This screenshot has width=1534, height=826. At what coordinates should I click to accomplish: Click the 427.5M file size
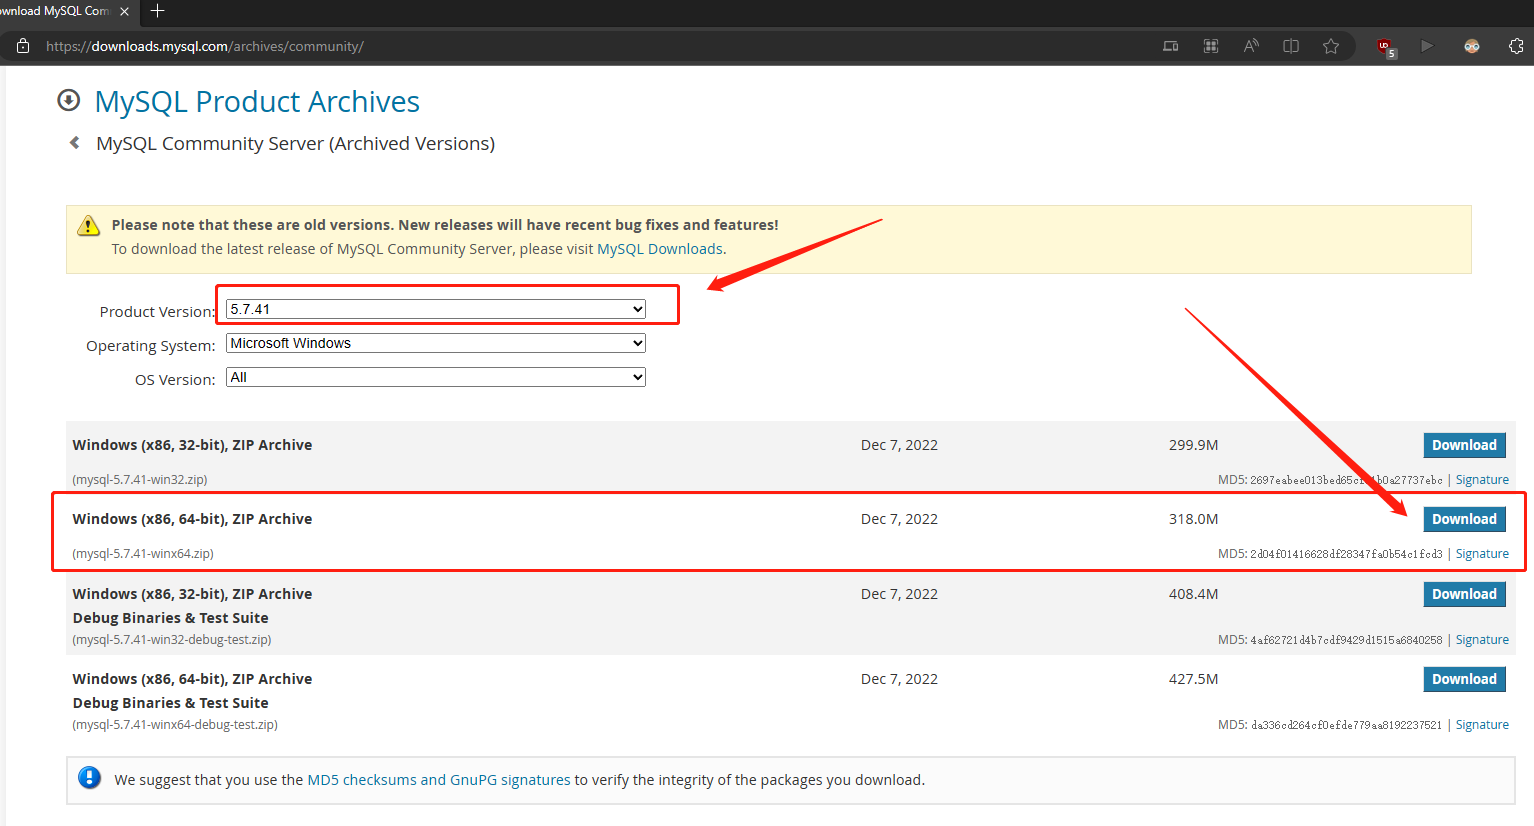(1193, 679)
